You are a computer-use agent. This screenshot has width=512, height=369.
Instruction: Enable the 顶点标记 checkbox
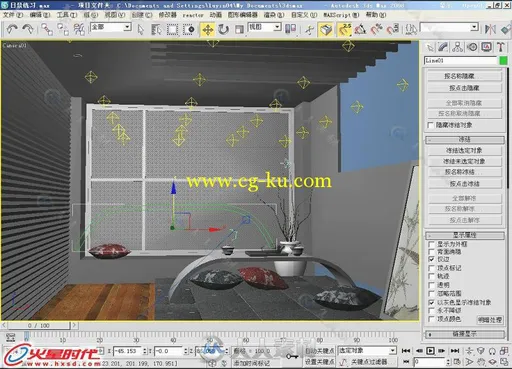click(431, 268)
